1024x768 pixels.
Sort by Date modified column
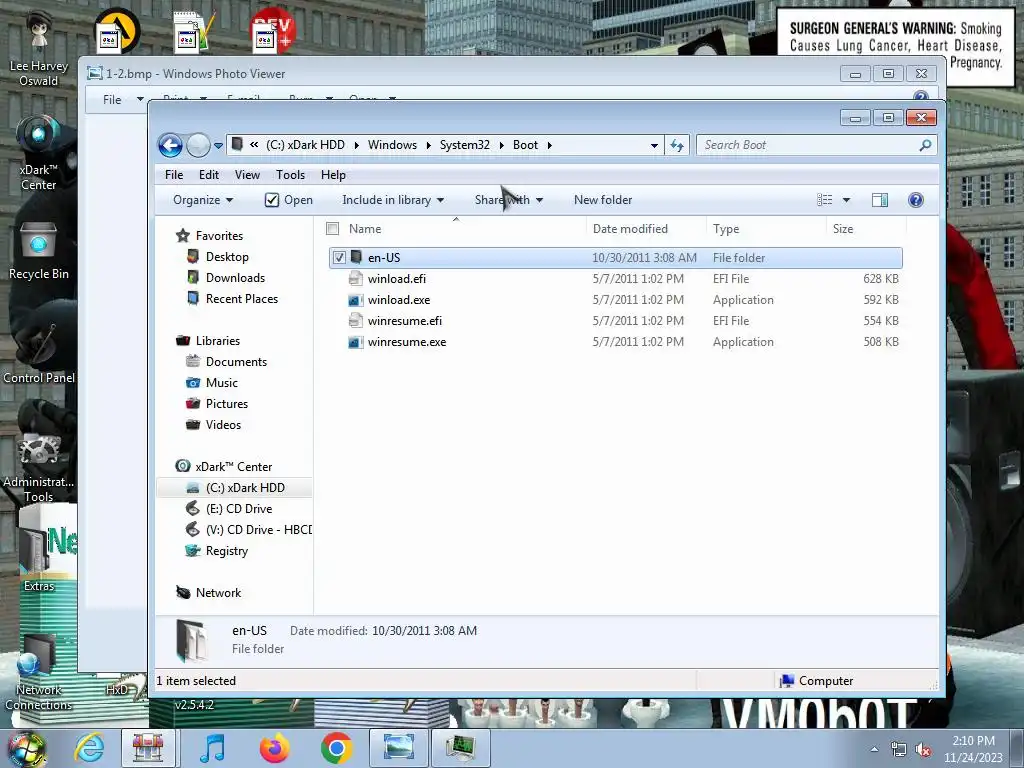coord(630,229)
